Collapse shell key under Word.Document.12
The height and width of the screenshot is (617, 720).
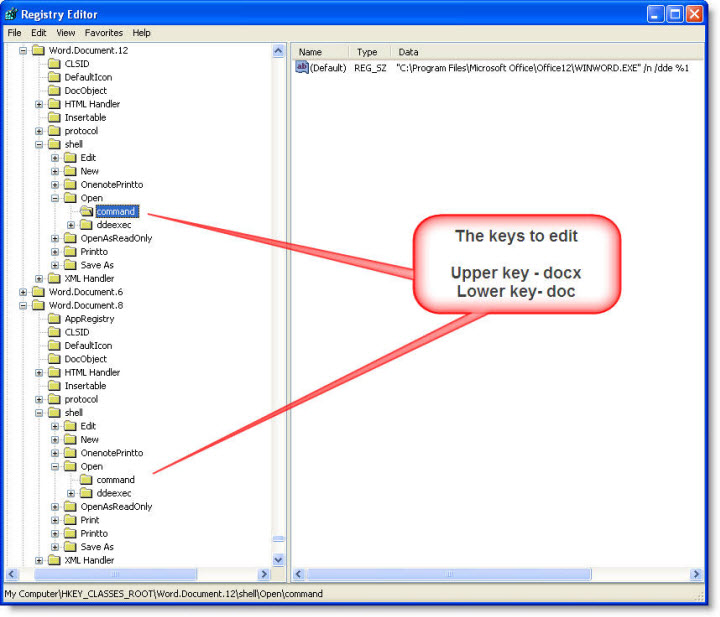coord(39,144)
